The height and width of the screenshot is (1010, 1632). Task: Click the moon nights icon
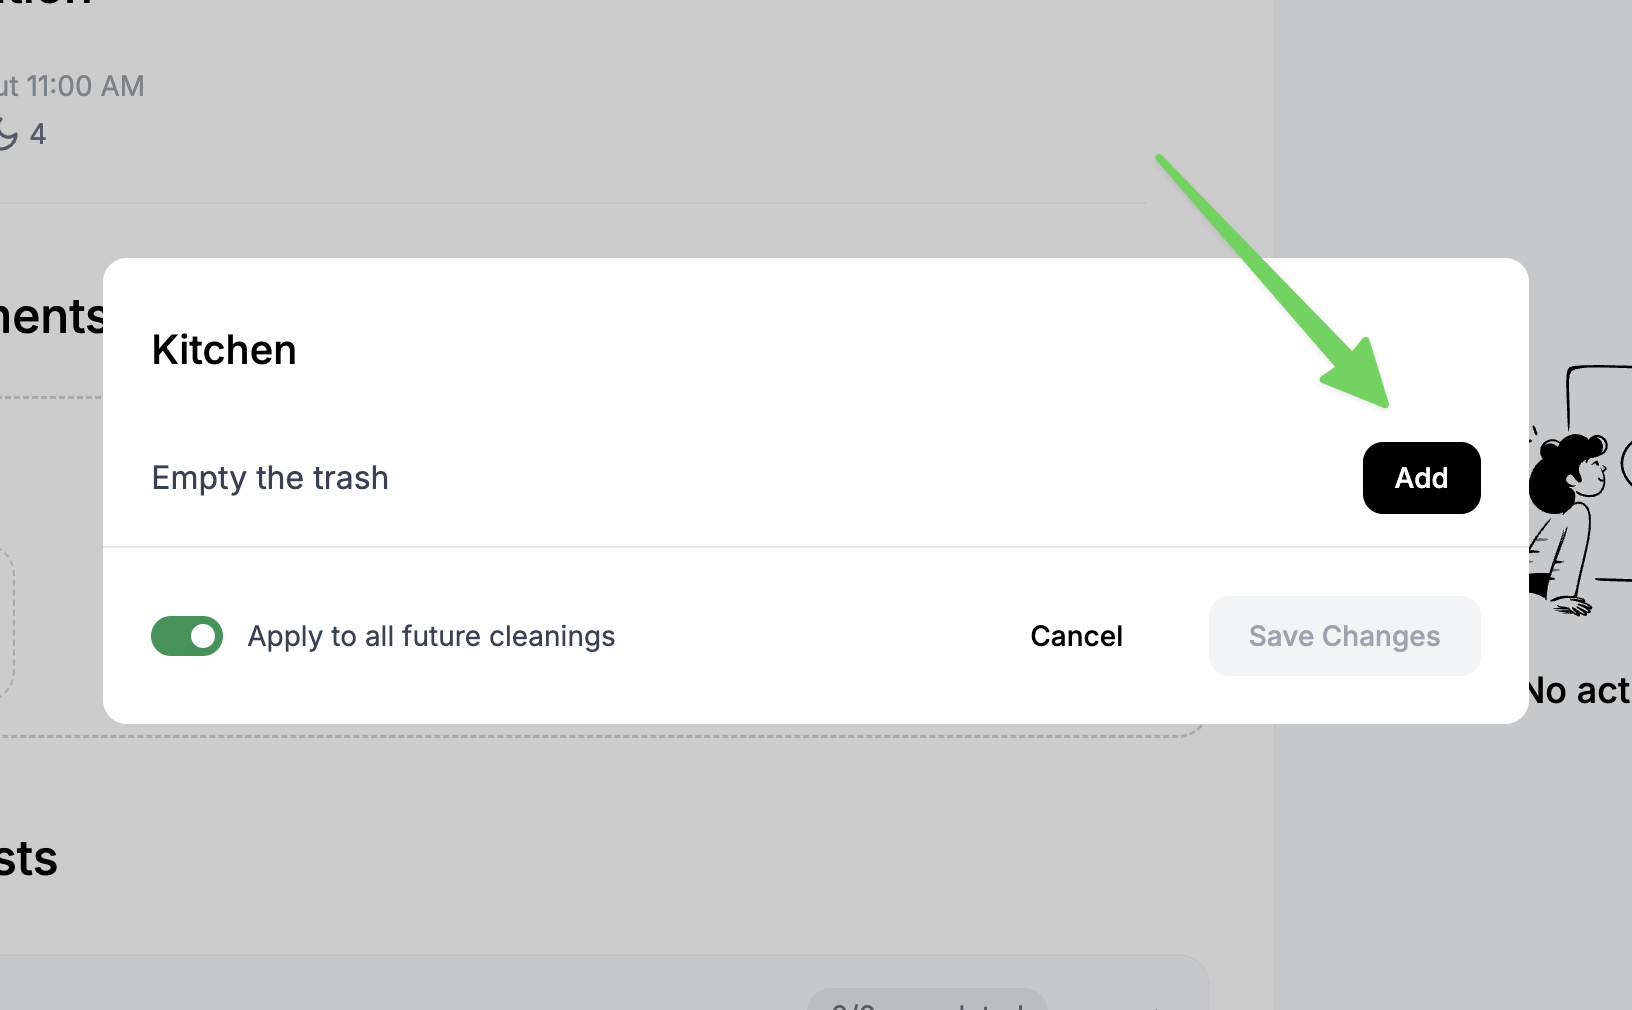(x=8, y=134)
